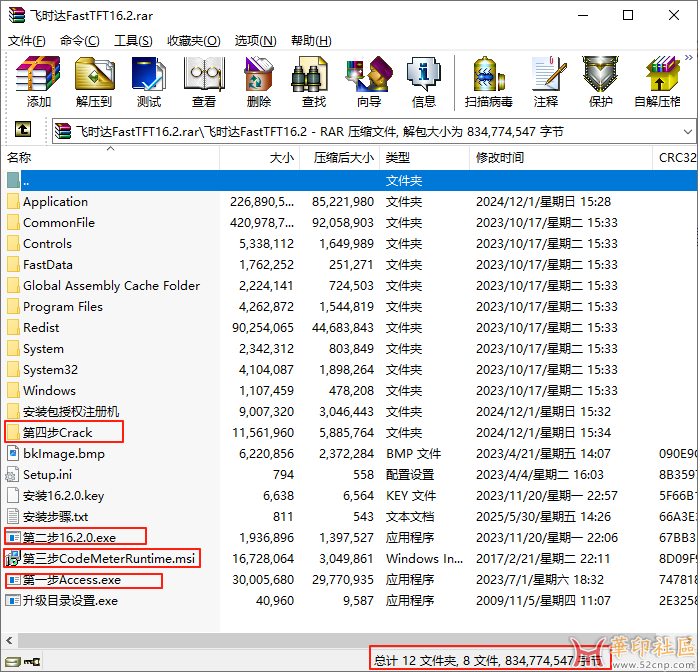Sort by the CRC32 column header
This screenshot has height=672, width=698.
(x=675, y=158)
